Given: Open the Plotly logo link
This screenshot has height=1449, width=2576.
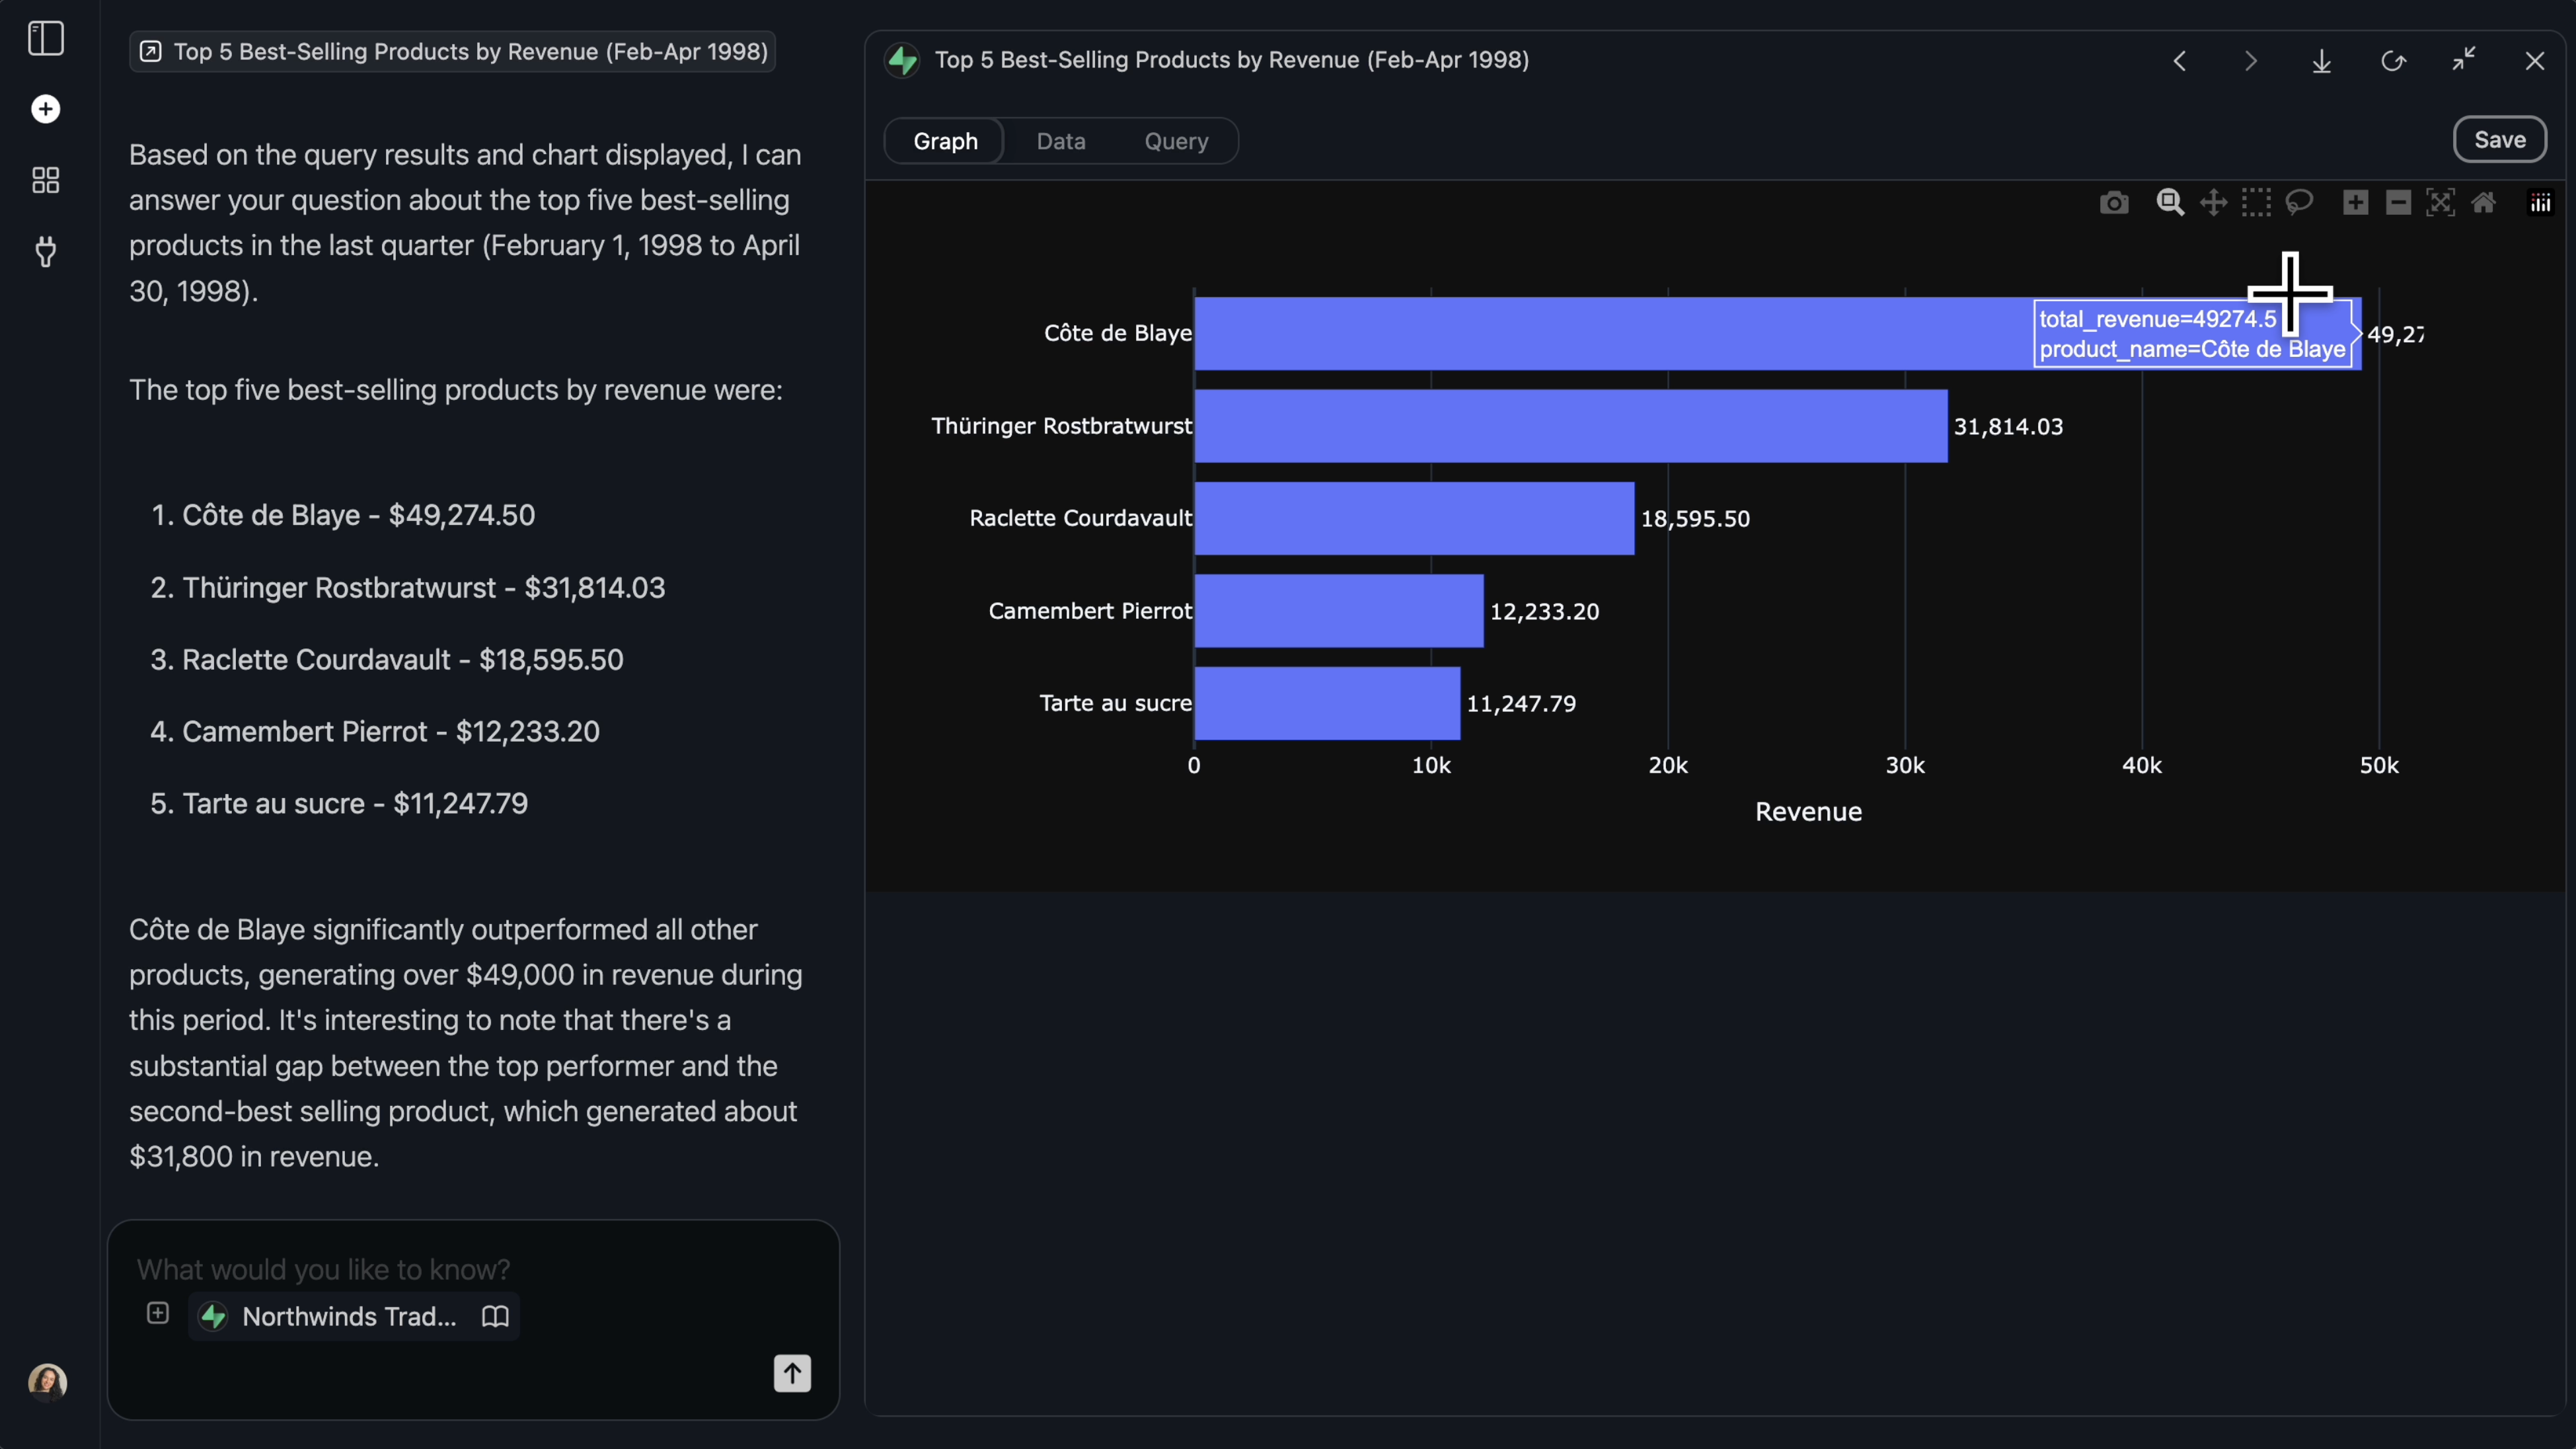Looking at the screenshot, I should tap(2540, 203).
